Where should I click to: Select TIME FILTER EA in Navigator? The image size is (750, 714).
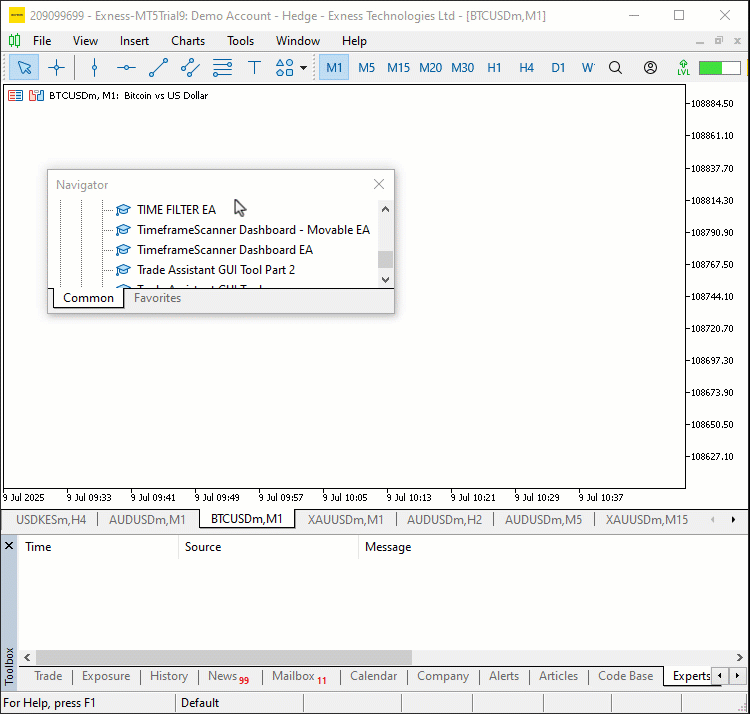[176, 209]
